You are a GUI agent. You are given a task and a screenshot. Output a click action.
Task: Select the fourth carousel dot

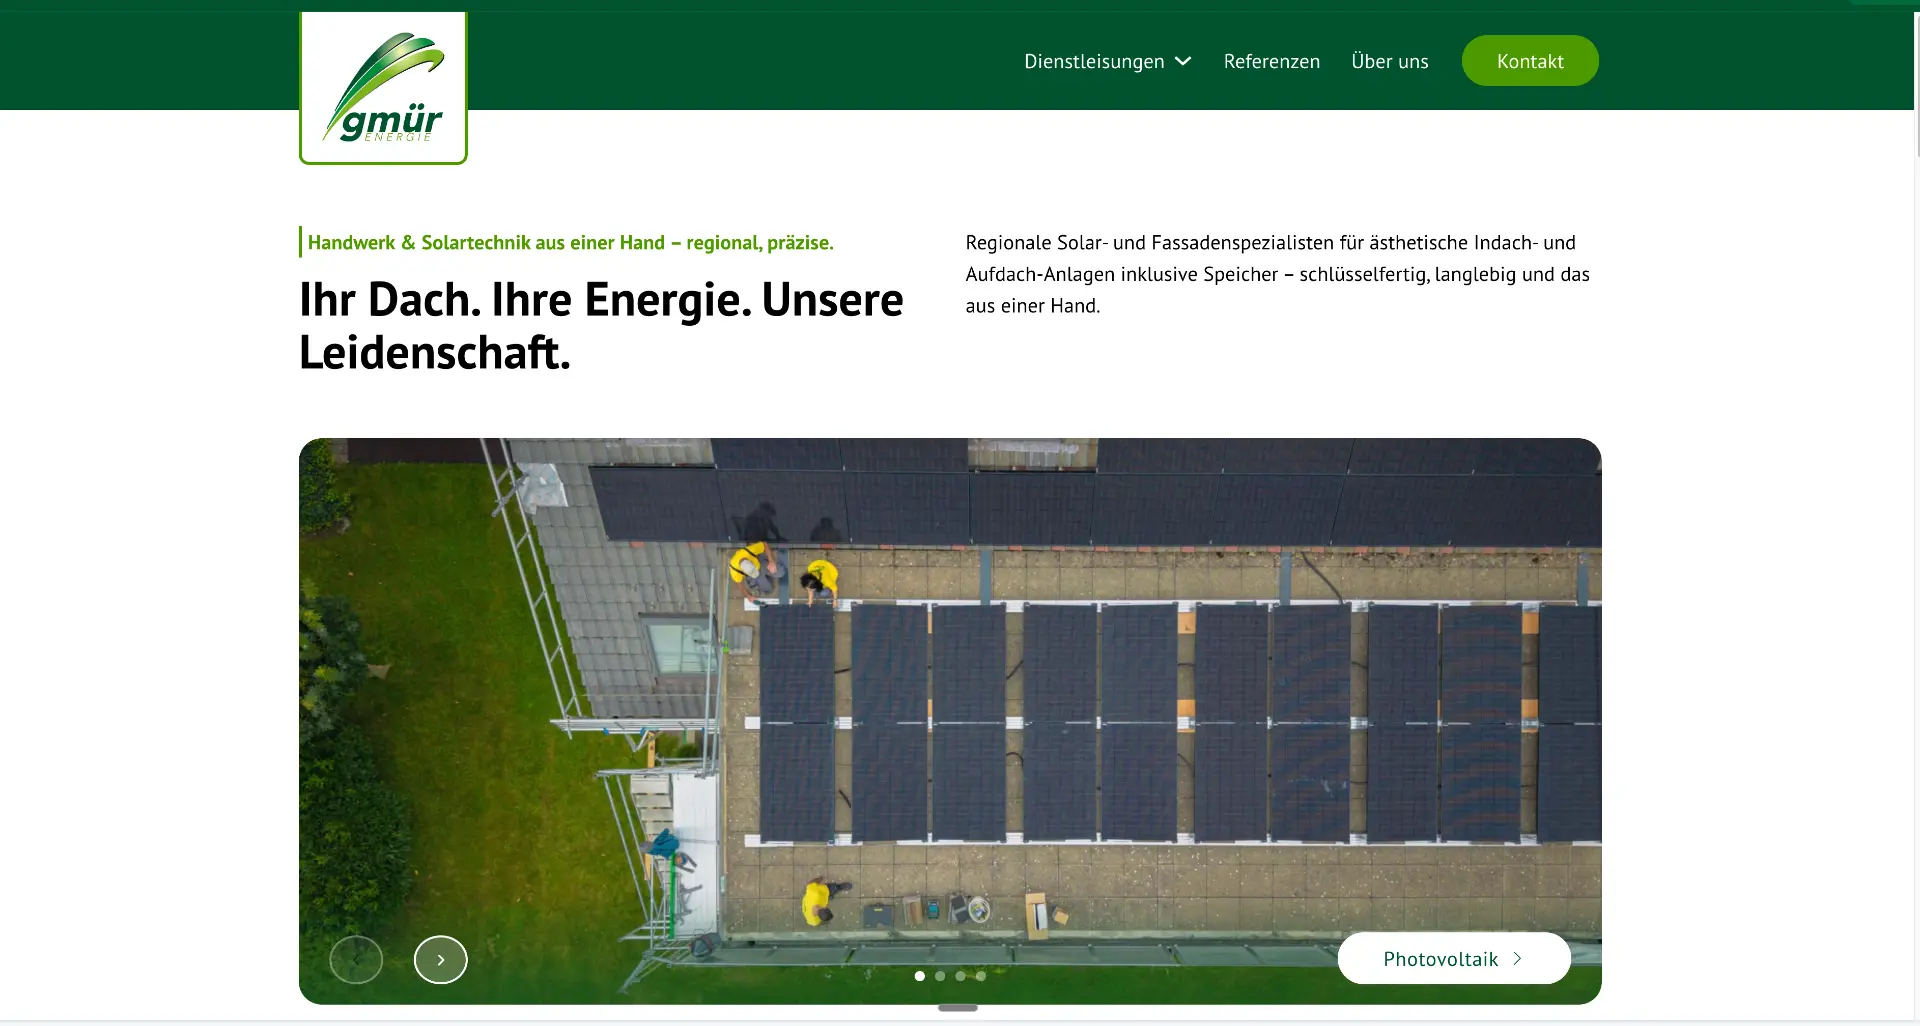[981, 976]
